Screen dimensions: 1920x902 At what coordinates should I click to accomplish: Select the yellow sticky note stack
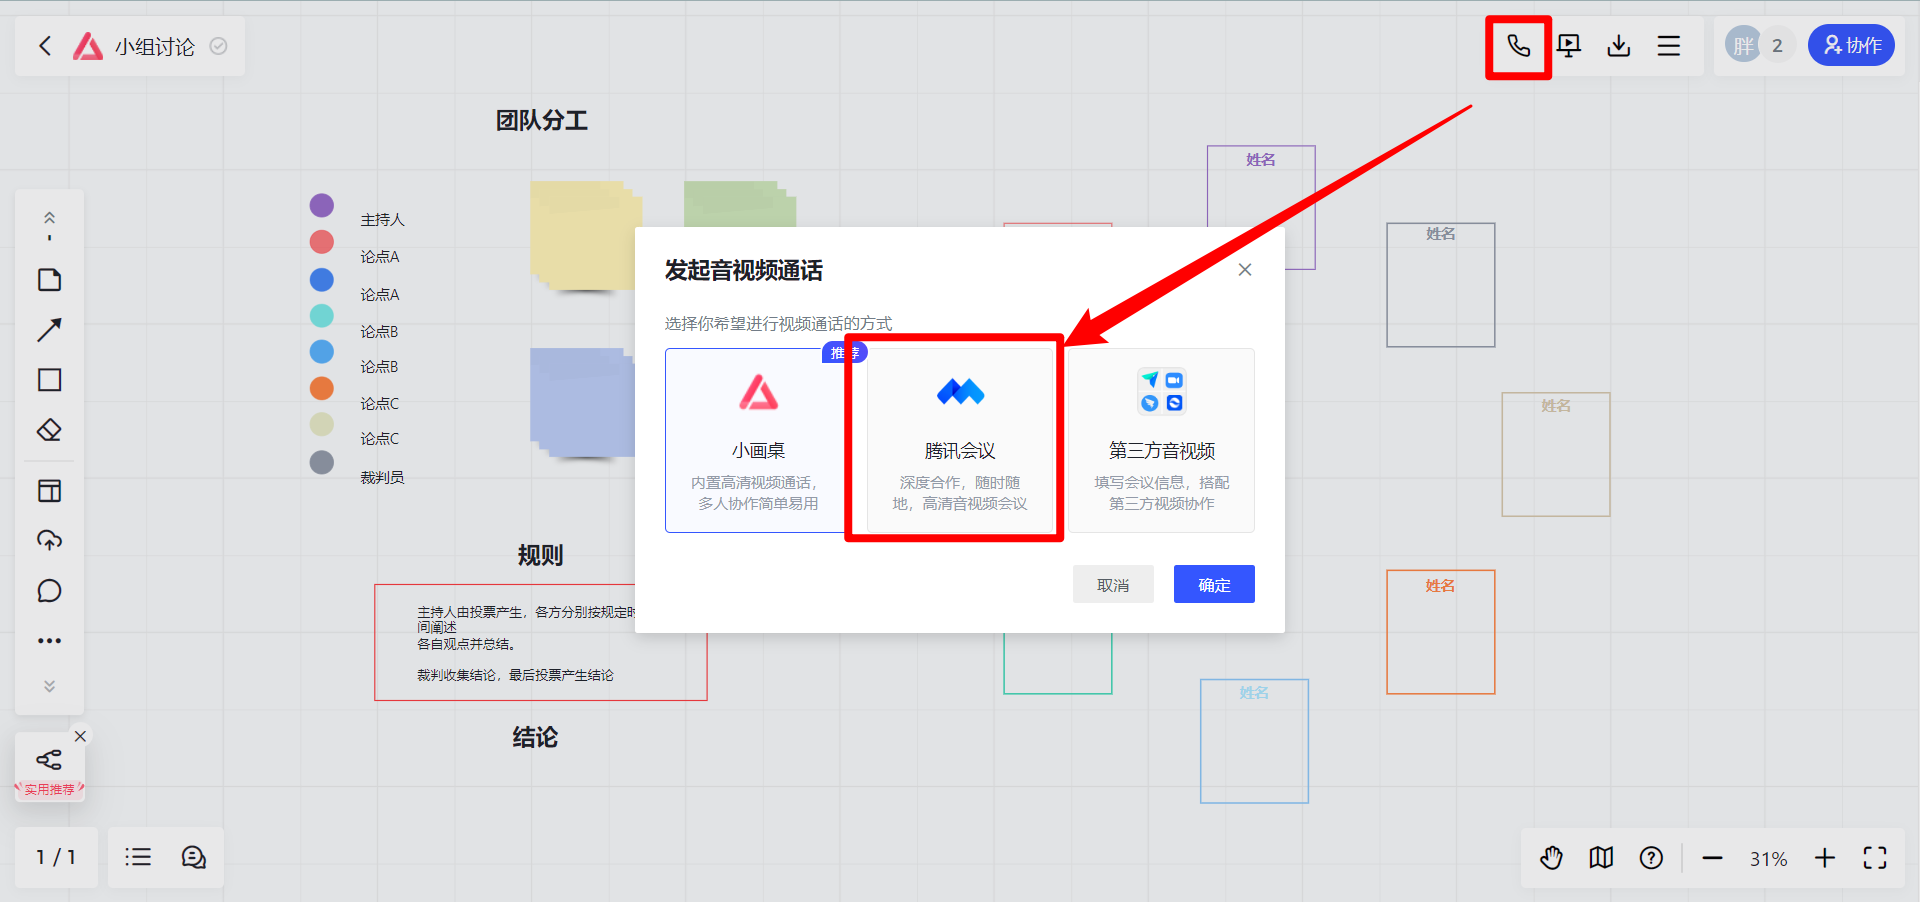(584, 237)
